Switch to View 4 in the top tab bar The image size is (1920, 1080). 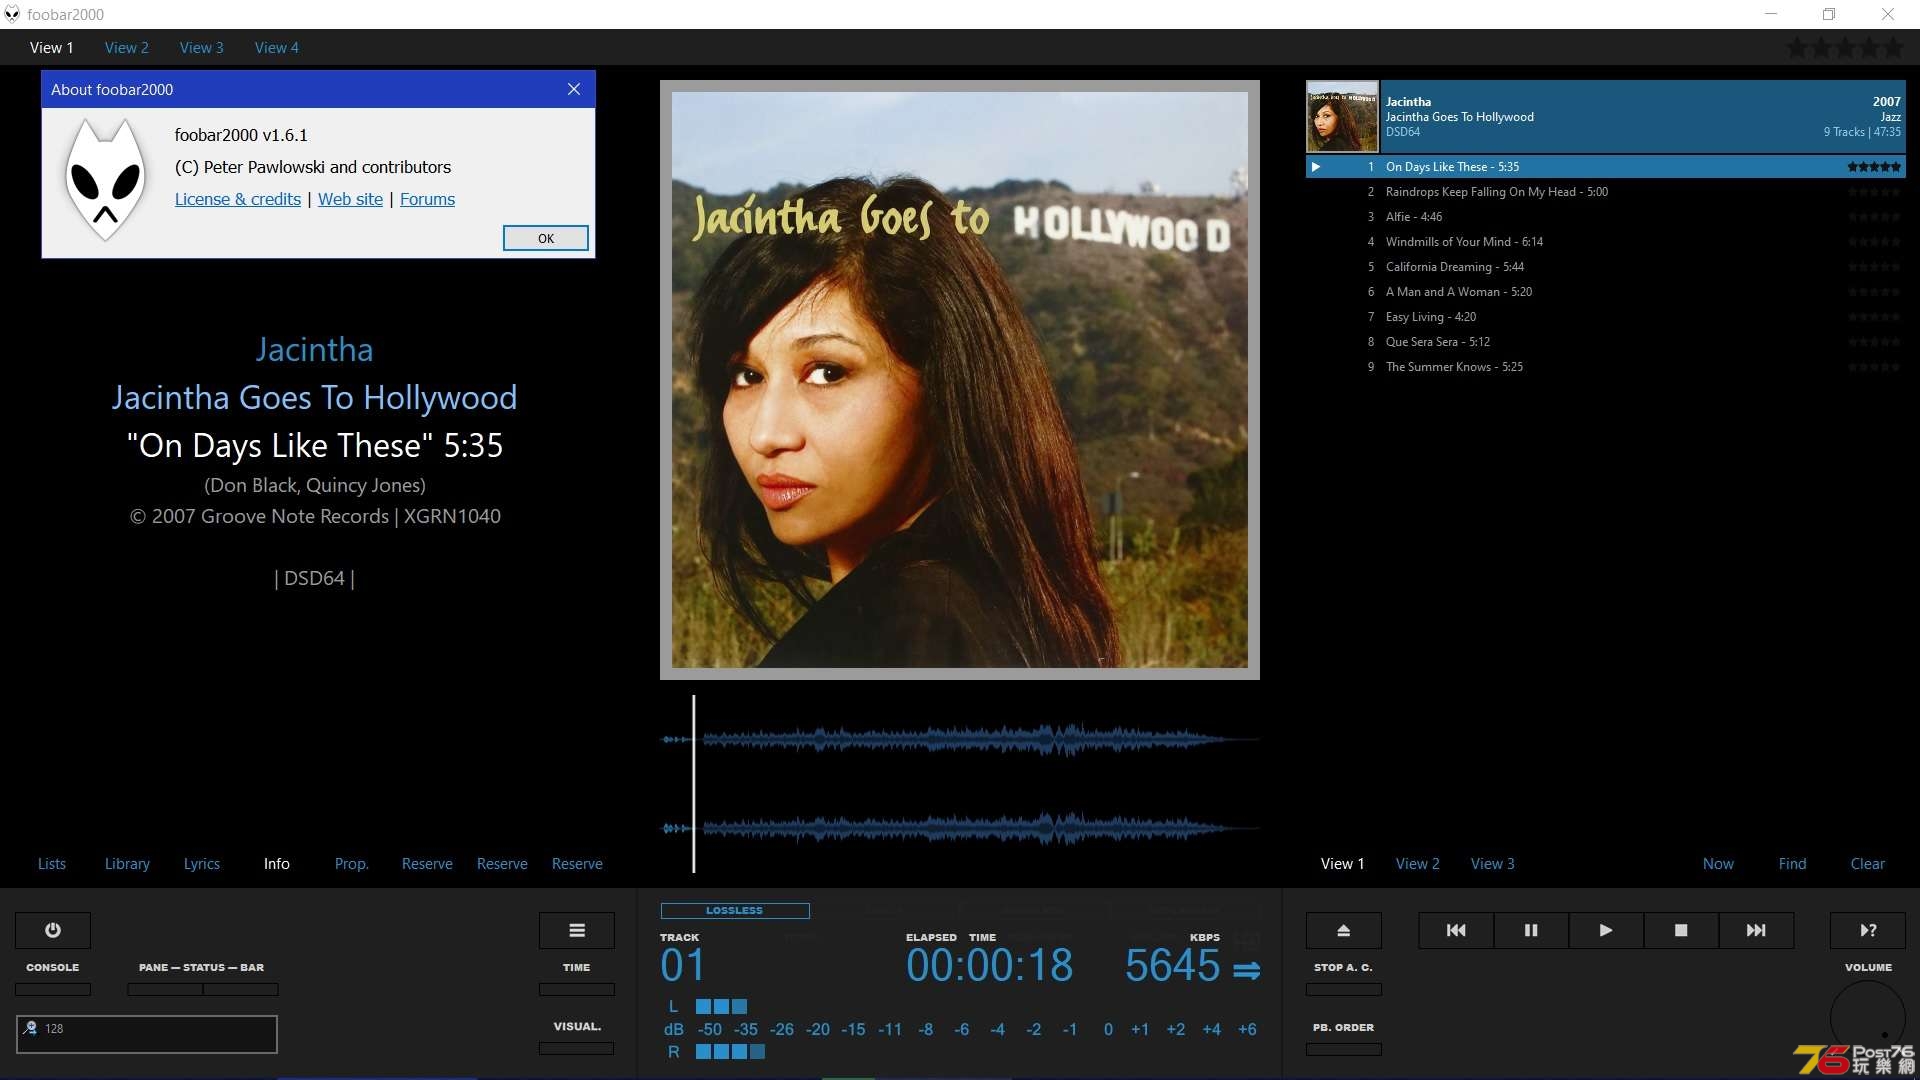tap(276, 47)
